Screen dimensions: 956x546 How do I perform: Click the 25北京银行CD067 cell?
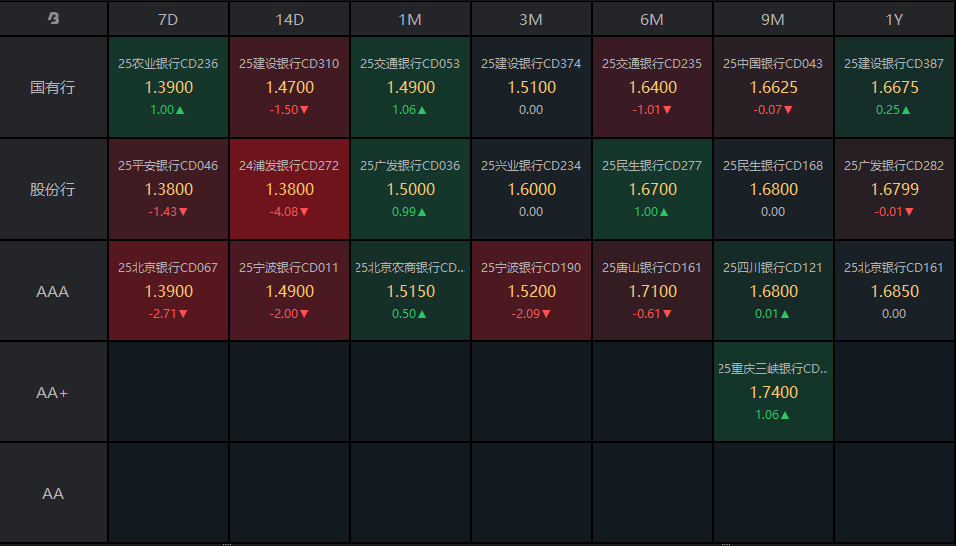click(x=168, y=291)
